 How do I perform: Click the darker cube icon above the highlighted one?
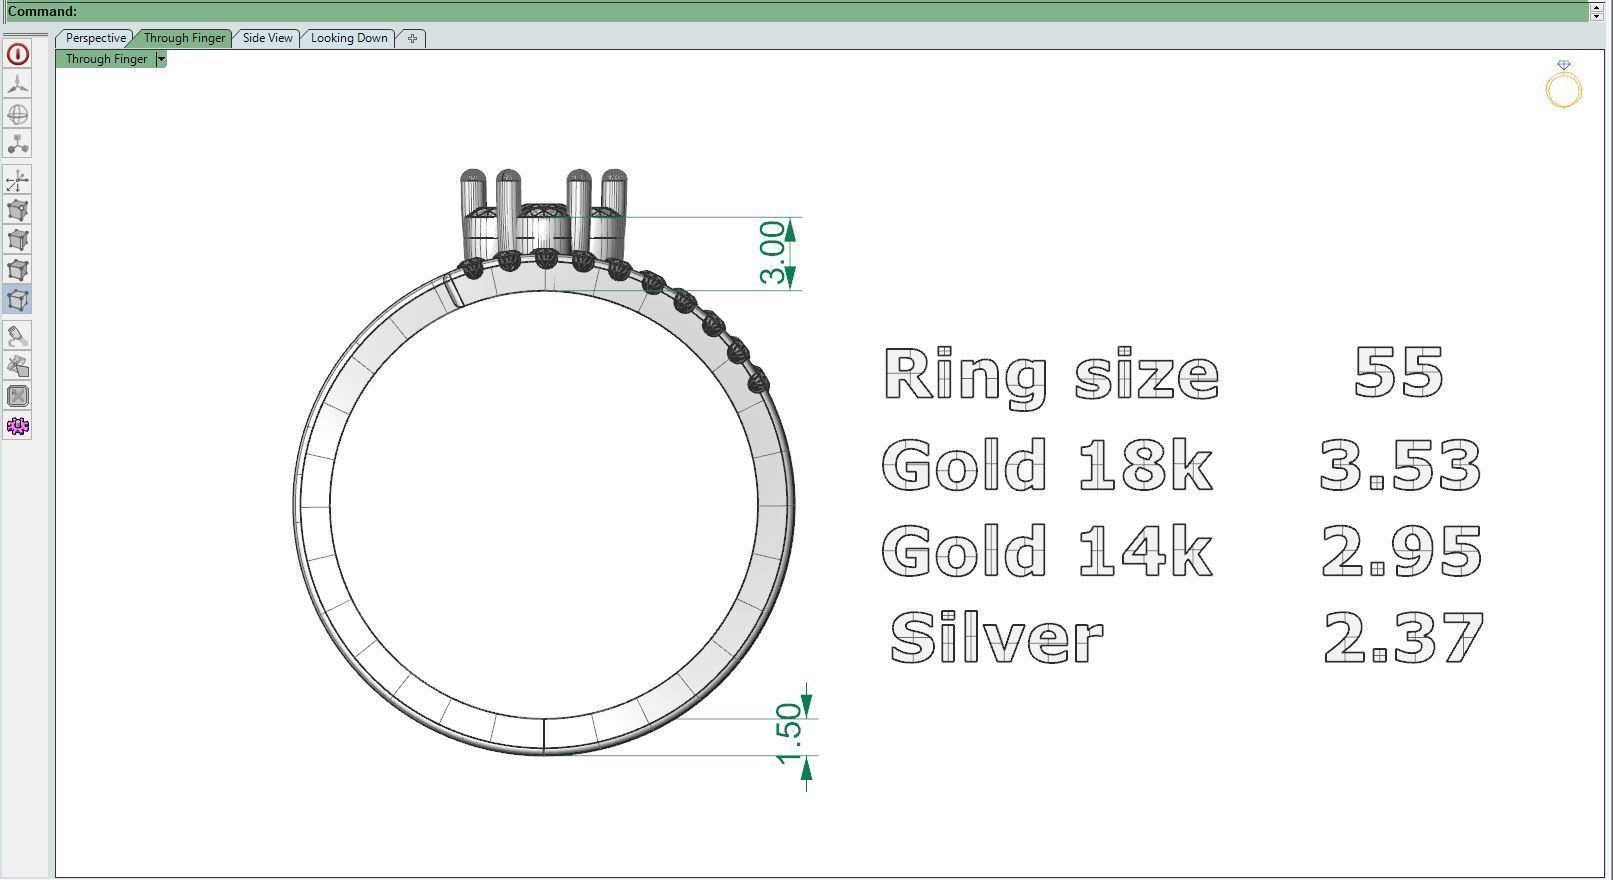[17, 270]
